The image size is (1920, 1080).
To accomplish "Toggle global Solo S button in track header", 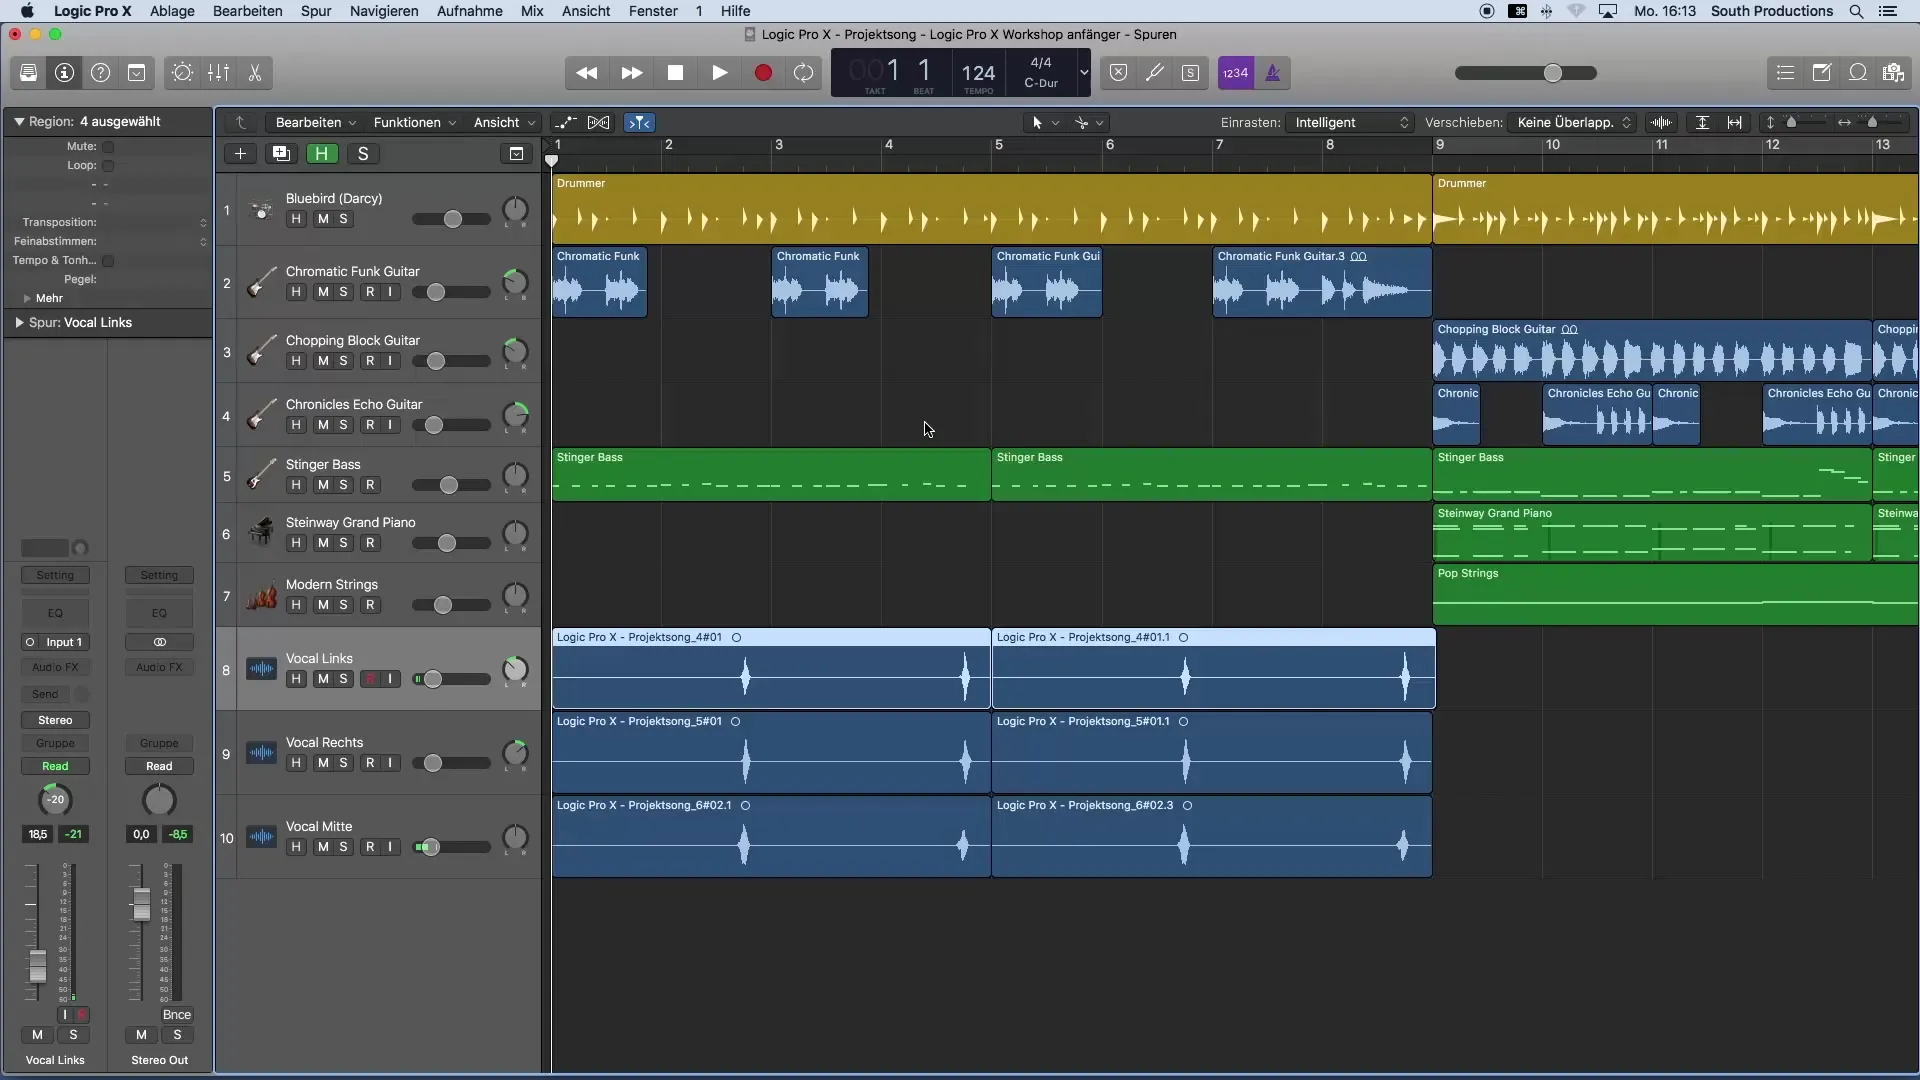I will coord(363,154).
